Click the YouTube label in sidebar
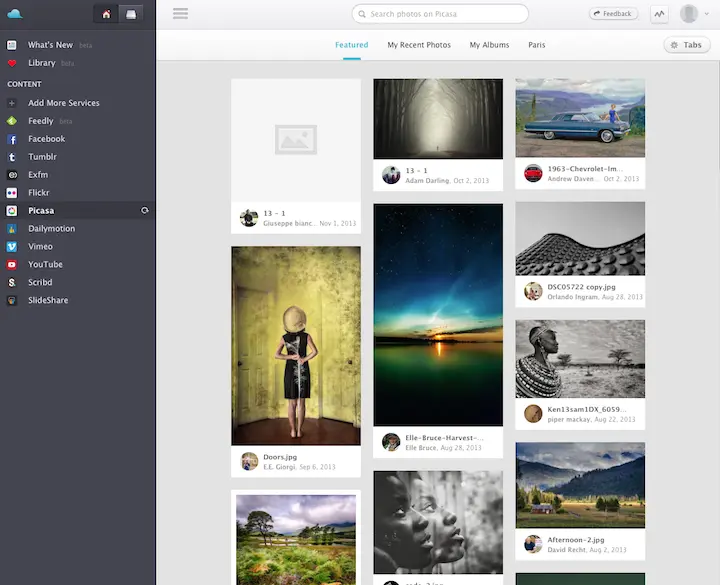 45,264
